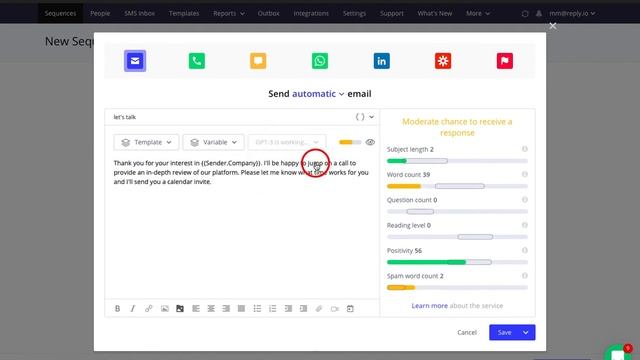The height and width of the screenshot is (360, 640).
Task: Expand the Reports menu
Action: click(x=229, y=13)
